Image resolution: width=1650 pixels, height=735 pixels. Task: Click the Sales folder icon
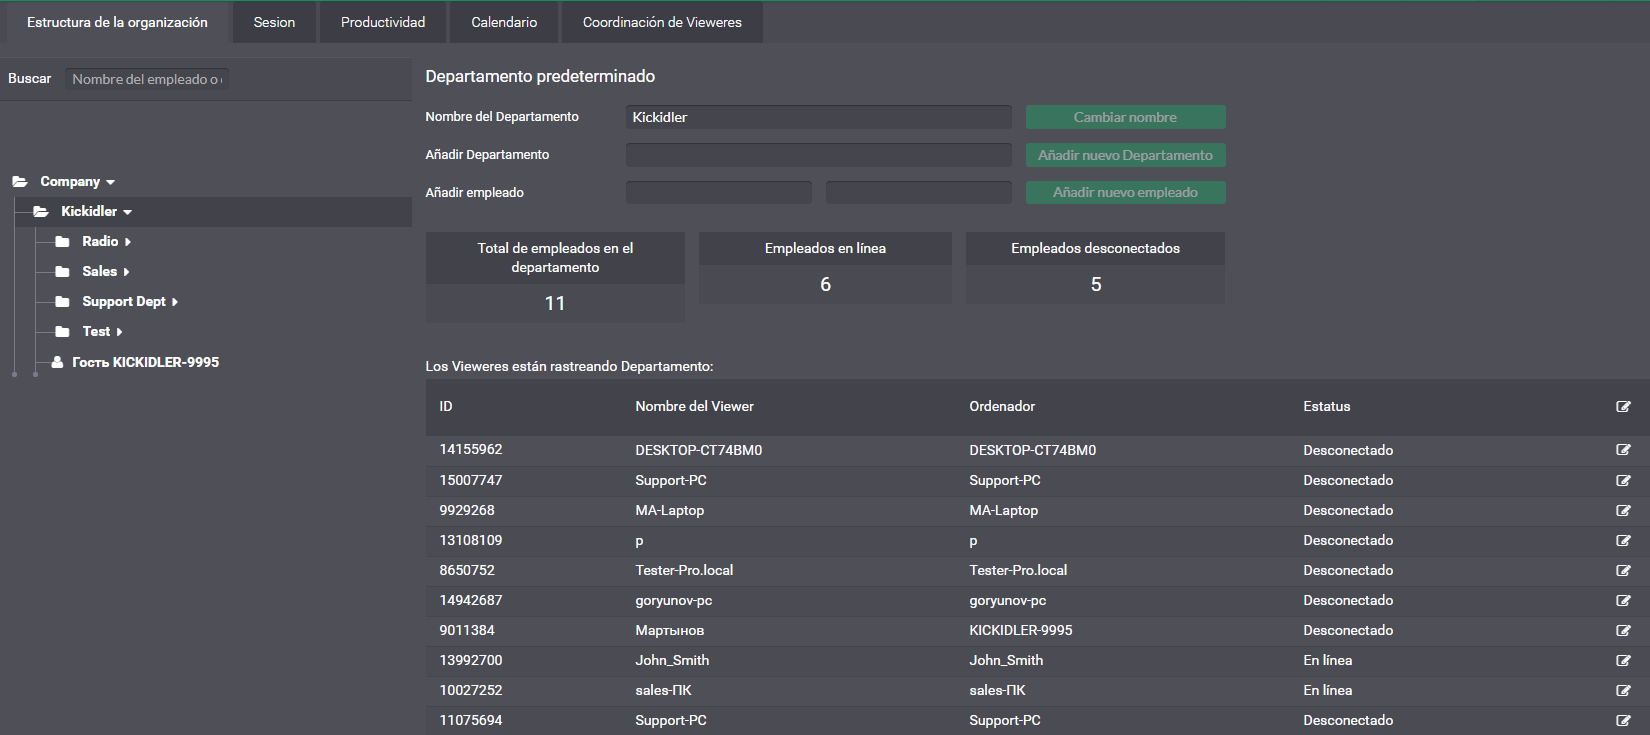click(x=62, y=271)
